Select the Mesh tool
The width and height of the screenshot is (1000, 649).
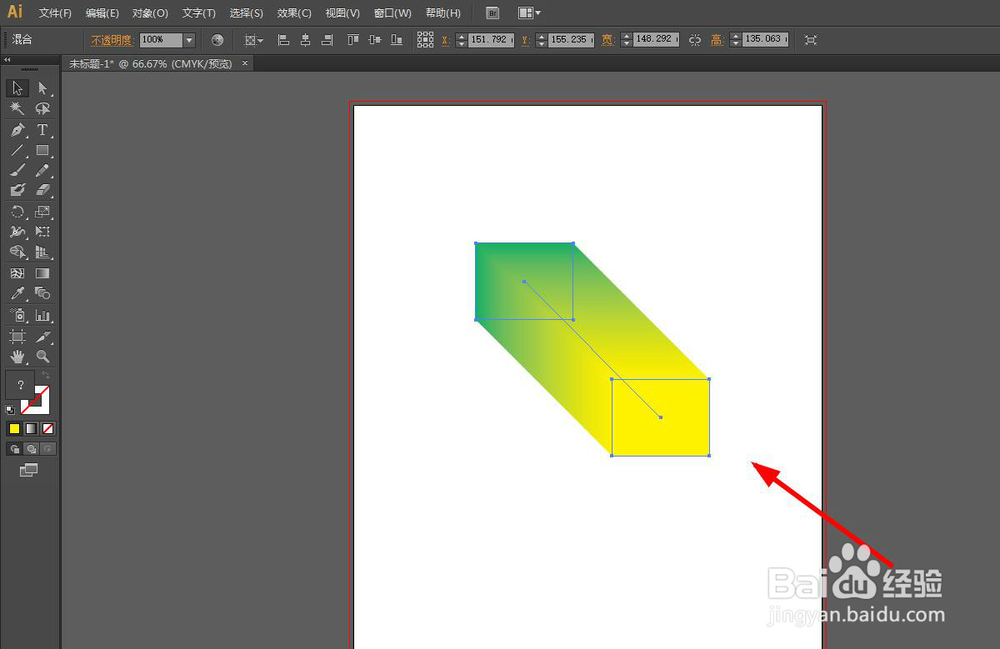pos(17,273)
